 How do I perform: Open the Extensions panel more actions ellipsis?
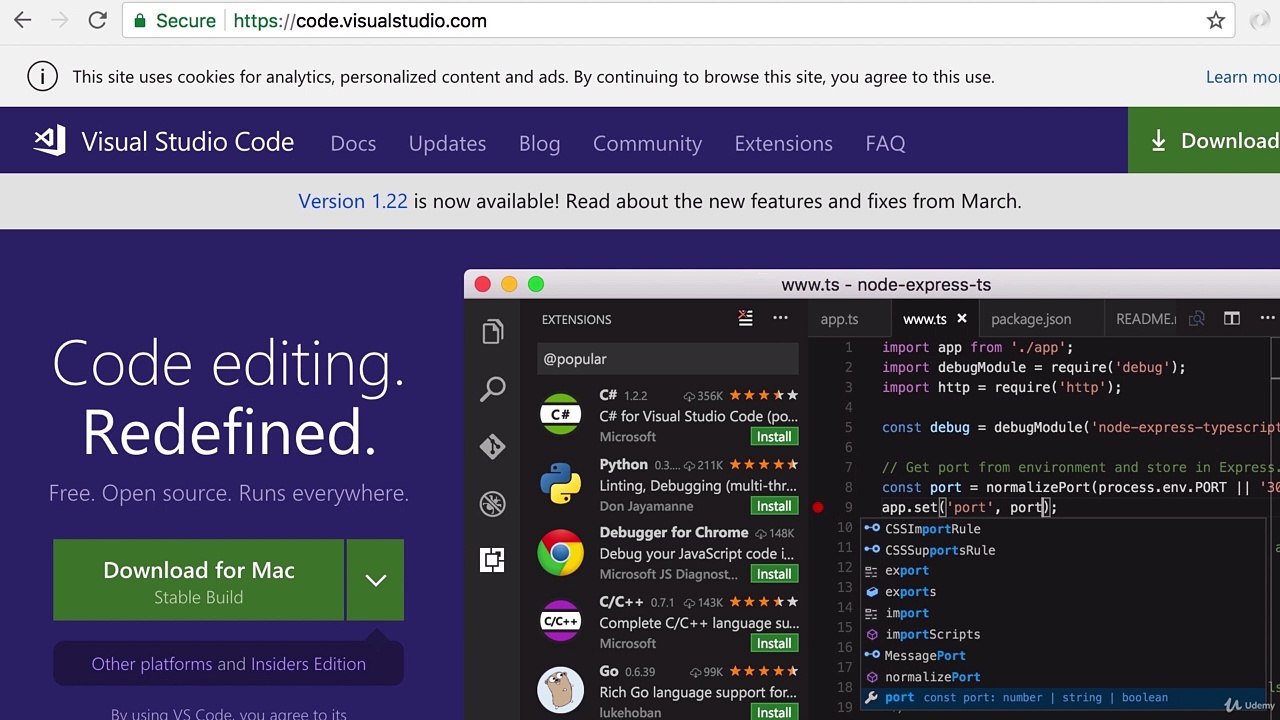coord(781,318)
